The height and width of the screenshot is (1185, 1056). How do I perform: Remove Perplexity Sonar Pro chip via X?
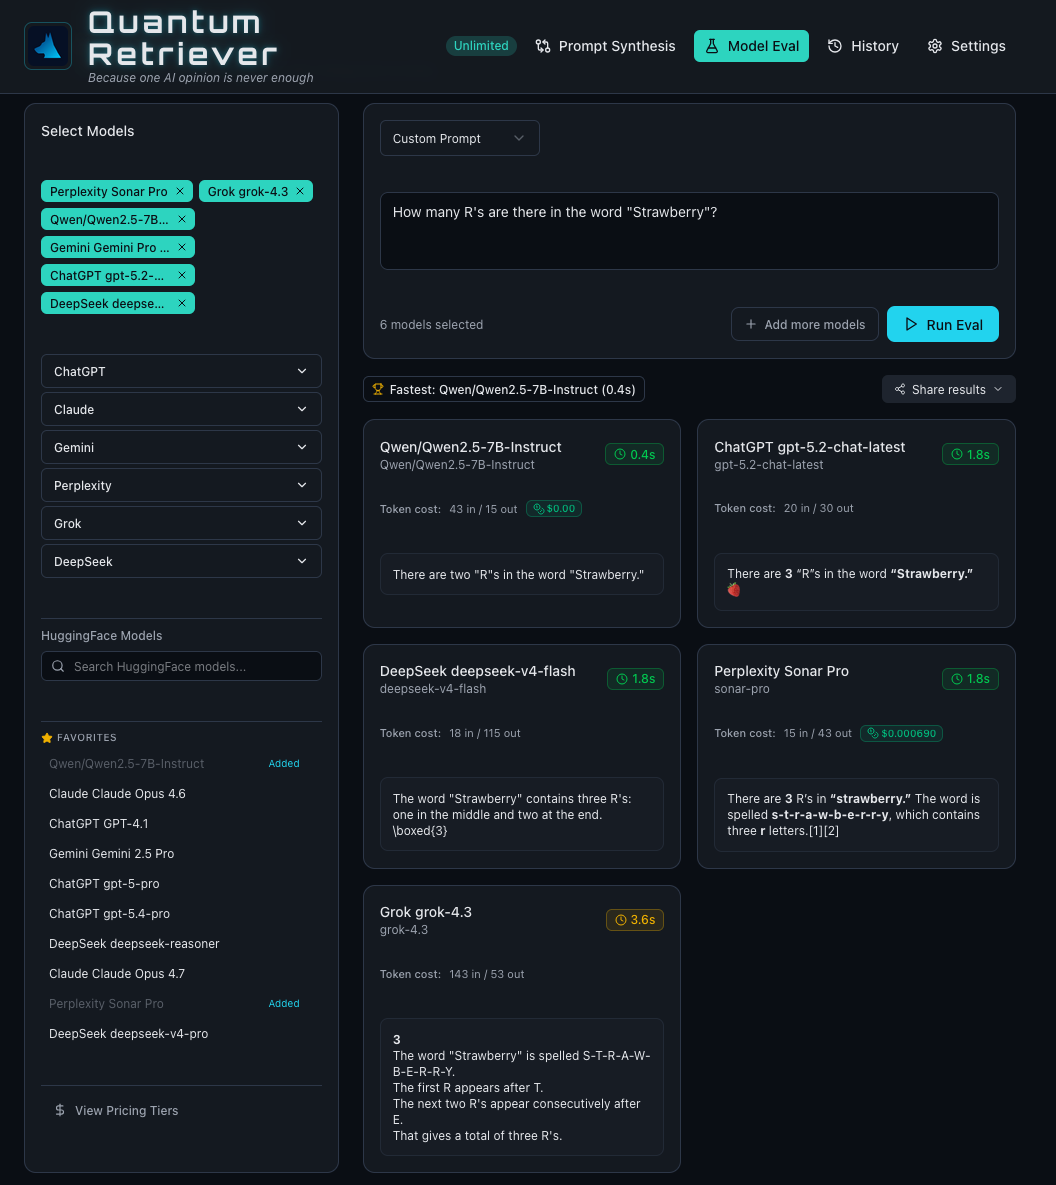[x=180, y=191]
